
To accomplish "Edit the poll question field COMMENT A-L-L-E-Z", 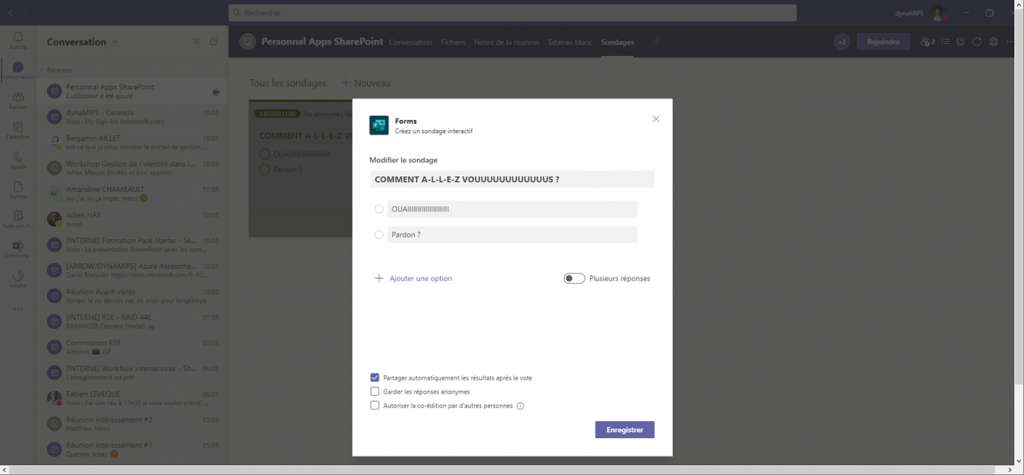I will click(x=512, y=179).
